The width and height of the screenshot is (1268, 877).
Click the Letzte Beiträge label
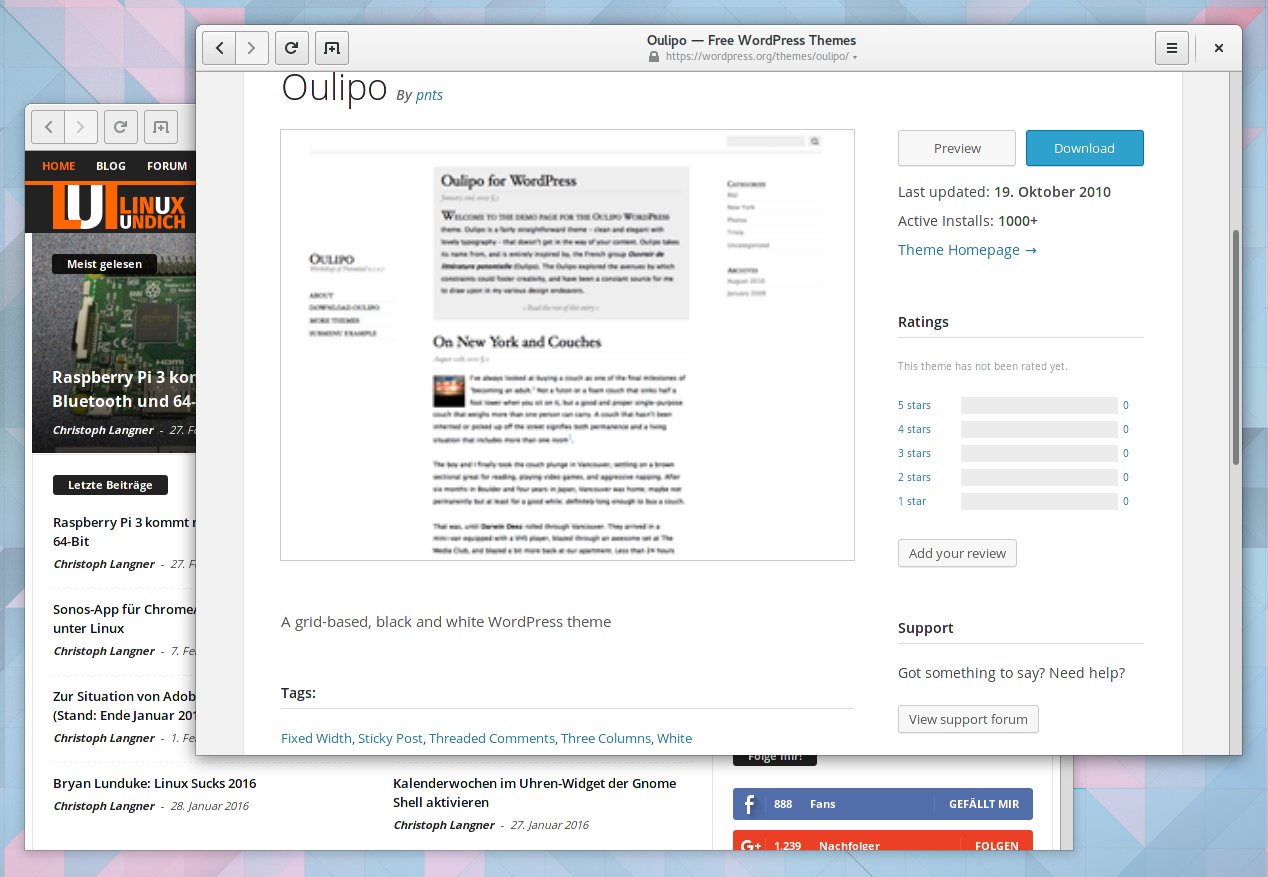pos(110,485)
